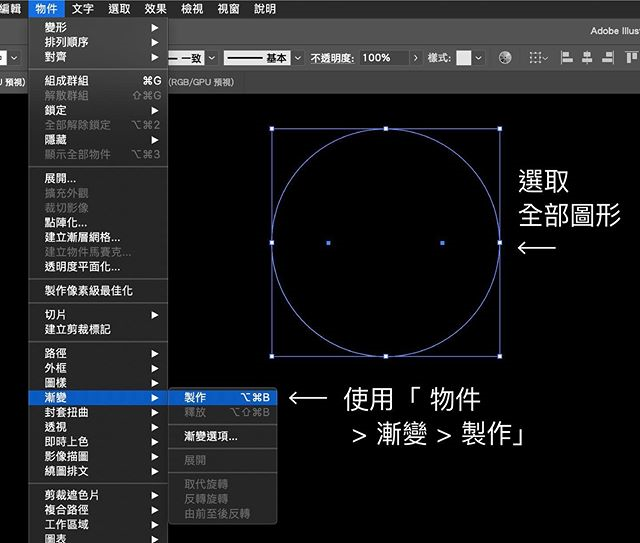
Task: Choose 製作像素級最佳化
Action: coord(98,291)
